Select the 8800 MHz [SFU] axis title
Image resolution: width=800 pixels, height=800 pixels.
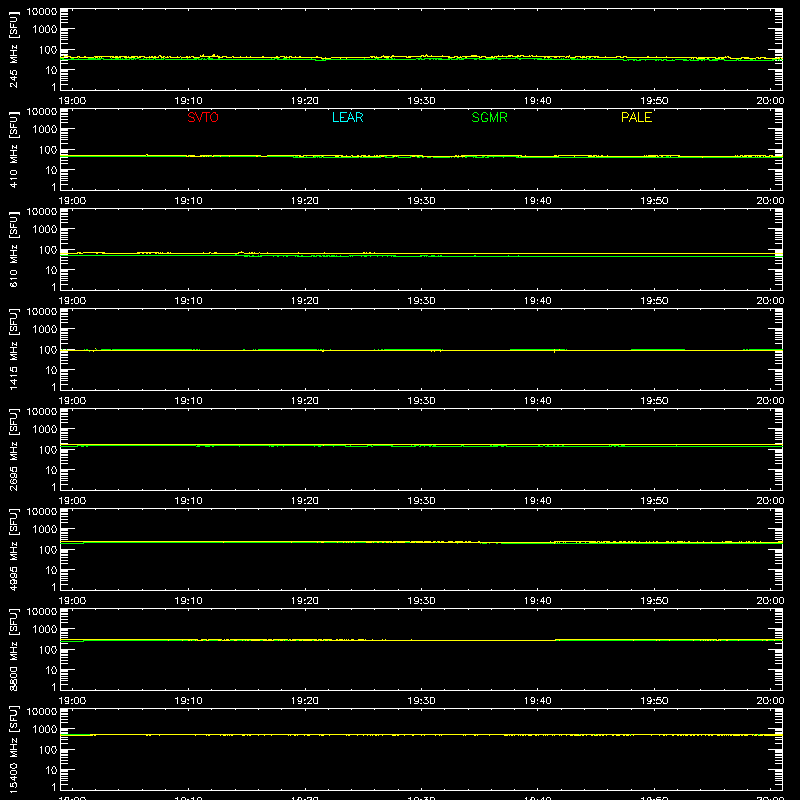(x=14, y=649)
